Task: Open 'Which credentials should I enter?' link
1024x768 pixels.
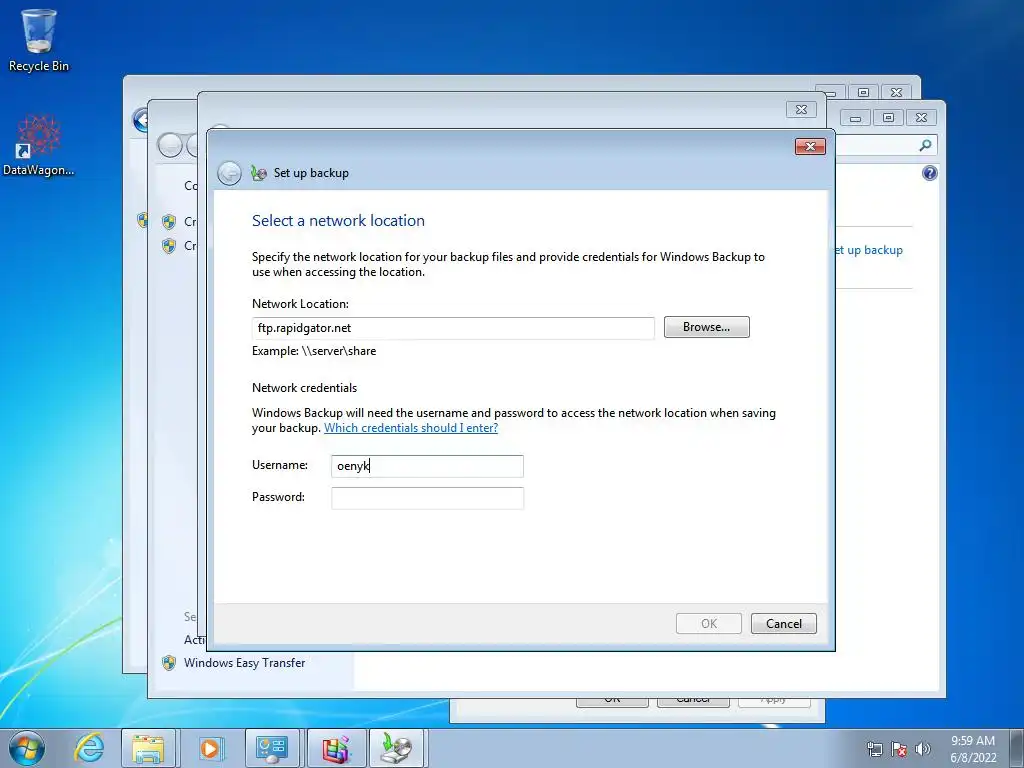Action: tap(411, 428)
